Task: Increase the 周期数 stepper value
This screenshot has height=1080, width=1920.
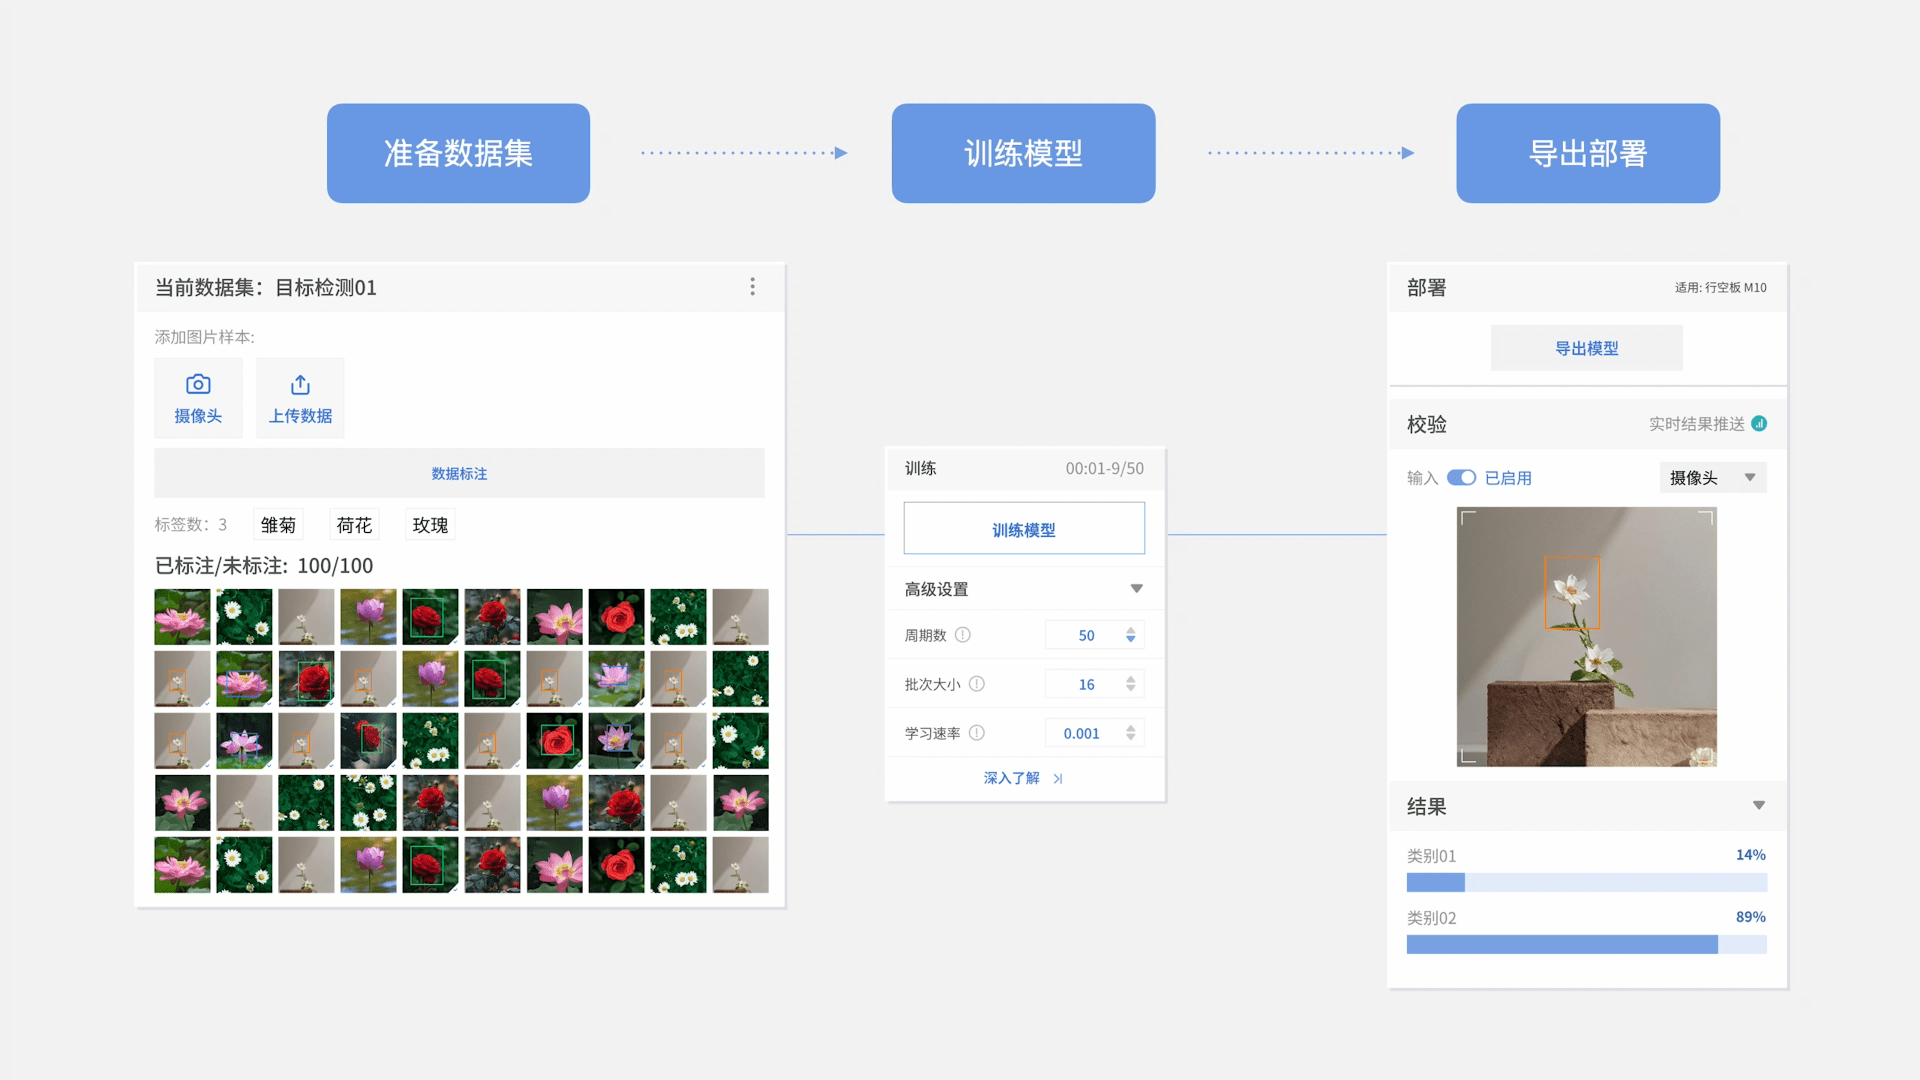Action: [1130, 630]
